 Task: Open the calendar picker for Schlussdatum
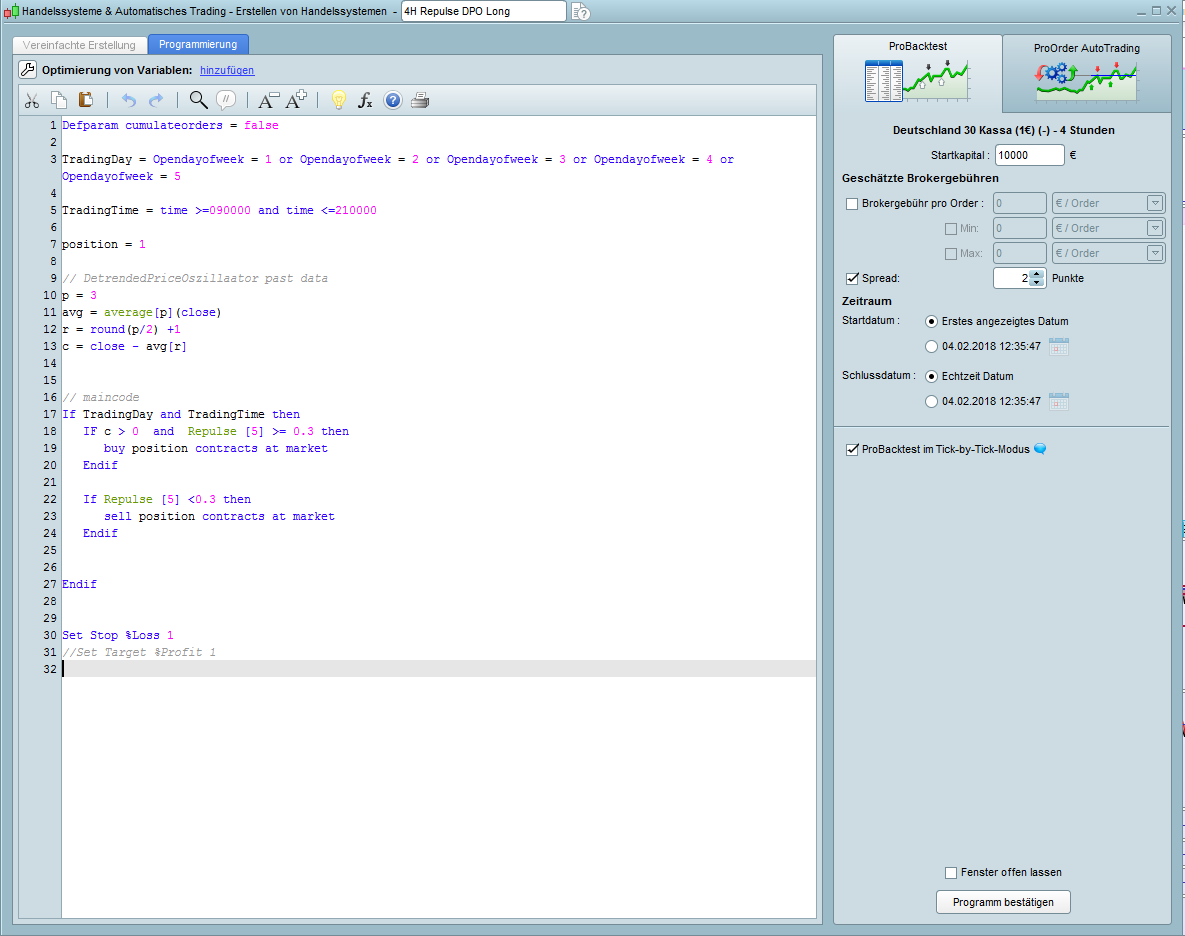click(x=1059, y=402)
